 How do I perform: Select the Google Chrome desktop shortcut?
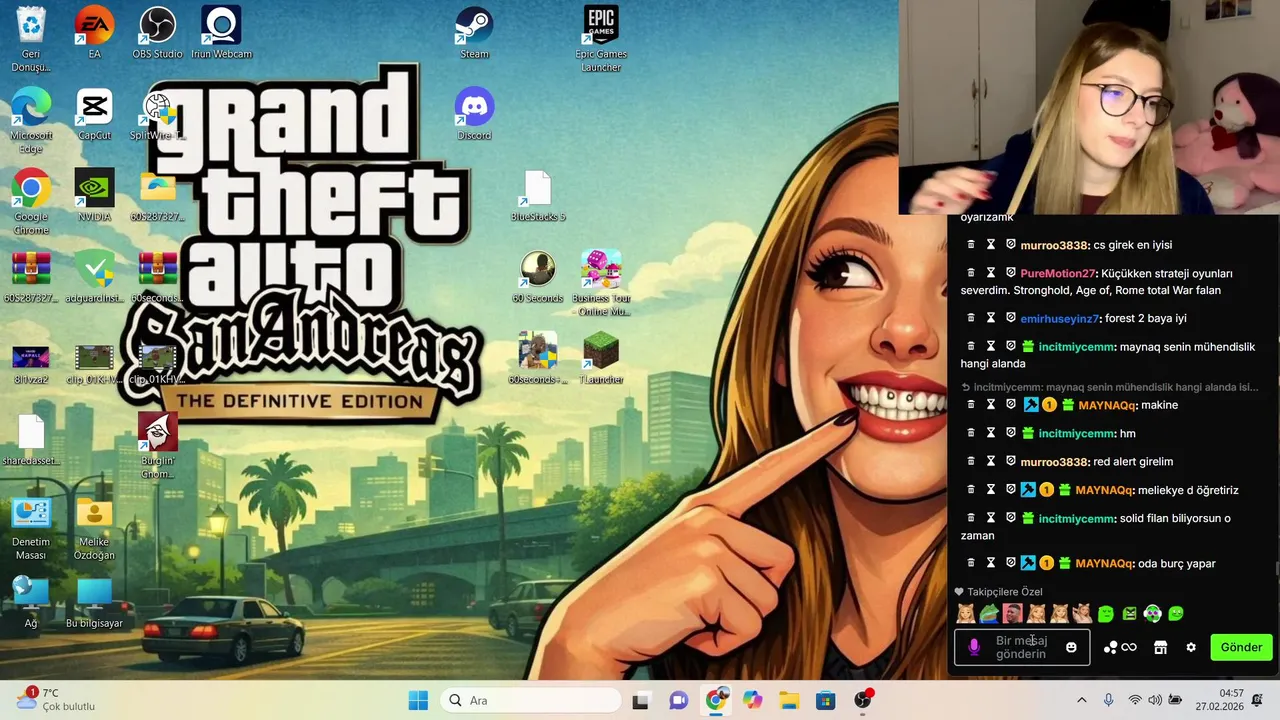(x=31, y=201)
